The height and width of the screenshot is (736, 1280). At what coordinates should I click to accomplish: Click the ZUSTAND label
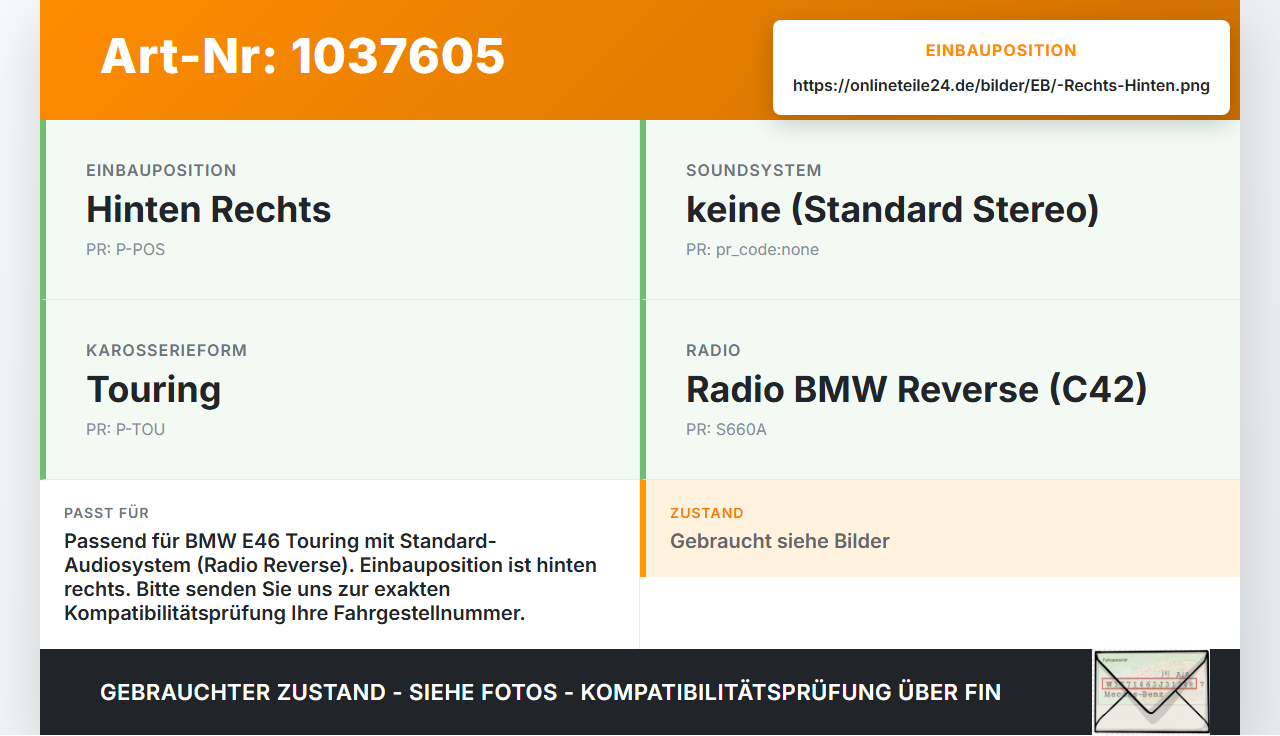tap(707, 513)
